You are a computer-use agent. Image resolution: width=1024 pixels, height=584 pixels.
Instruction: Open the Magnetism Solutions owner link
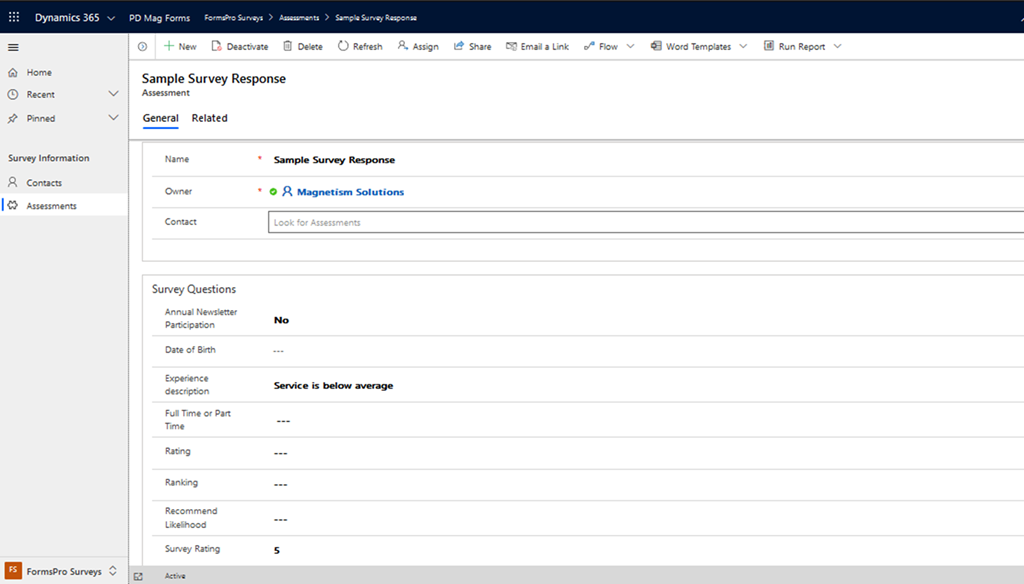(x=350, y=192)
